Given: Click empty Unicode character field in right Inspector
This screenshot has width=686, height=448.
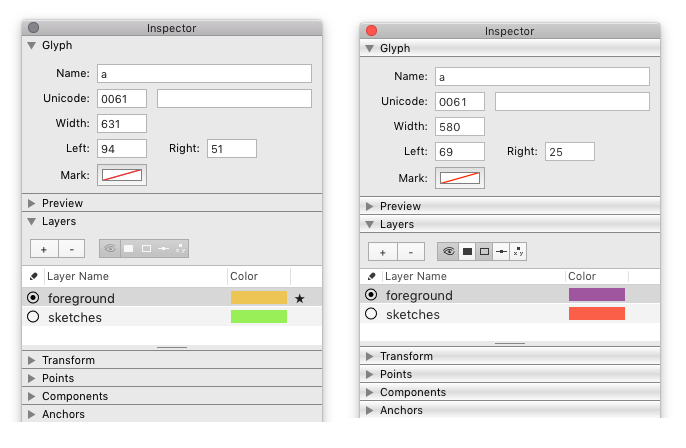Looking at the screenshot, I should (572, 102).
